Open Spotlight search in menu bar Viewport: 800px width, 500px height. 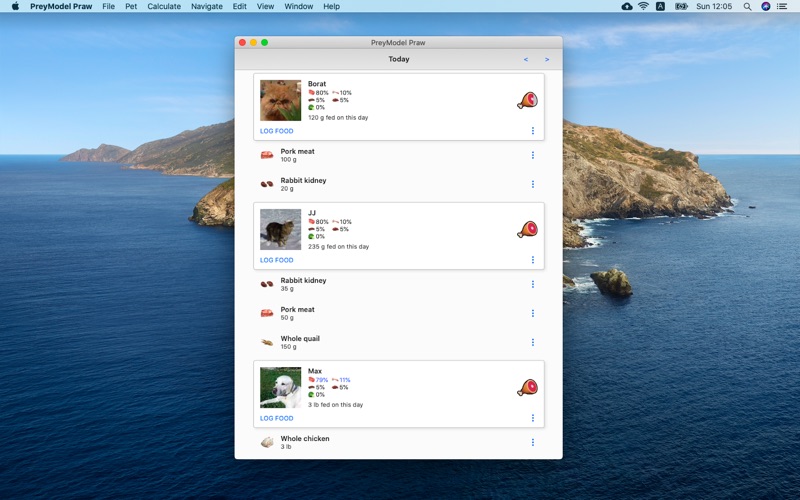click(x=747, y=7)
